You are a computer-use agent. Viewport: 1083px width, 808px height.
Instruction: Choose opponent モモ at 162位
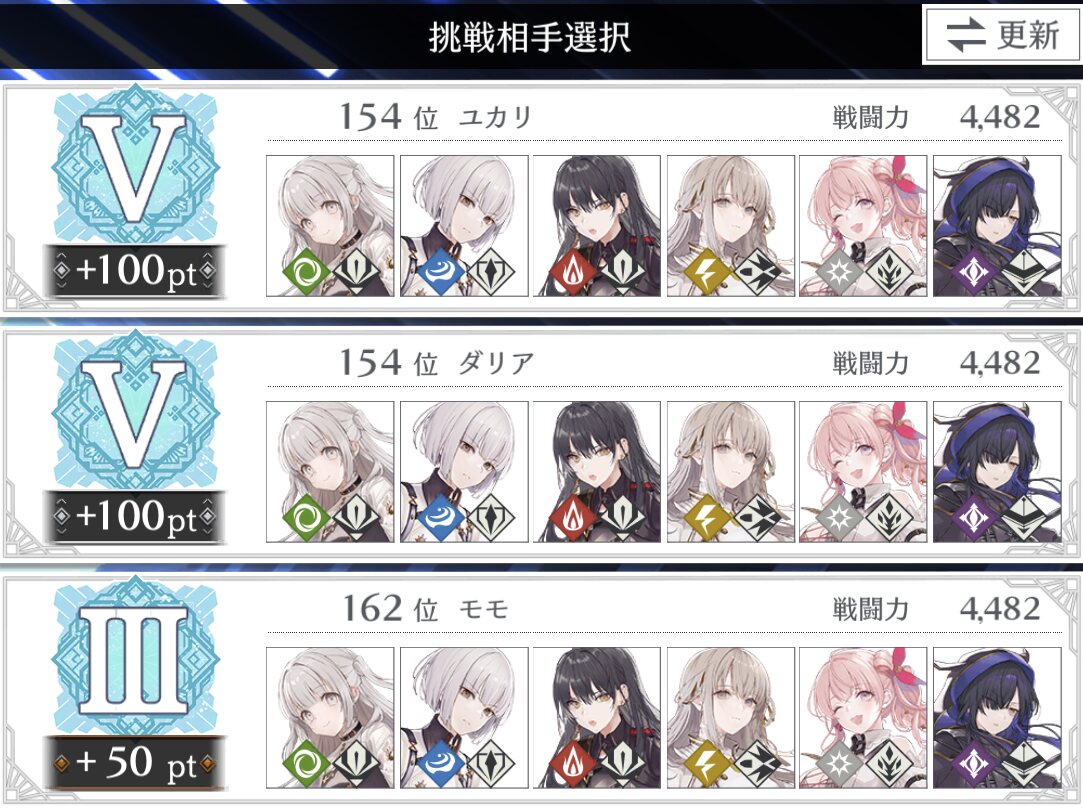pos(542,689)
